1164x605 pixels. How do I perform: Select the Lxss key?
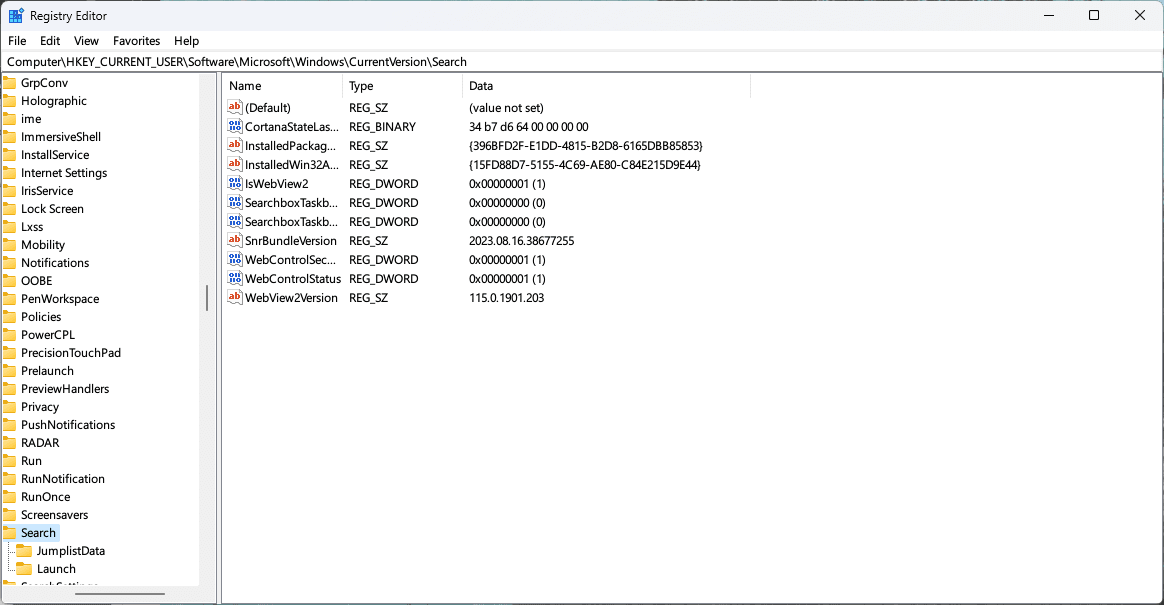[x=32, y=227]
